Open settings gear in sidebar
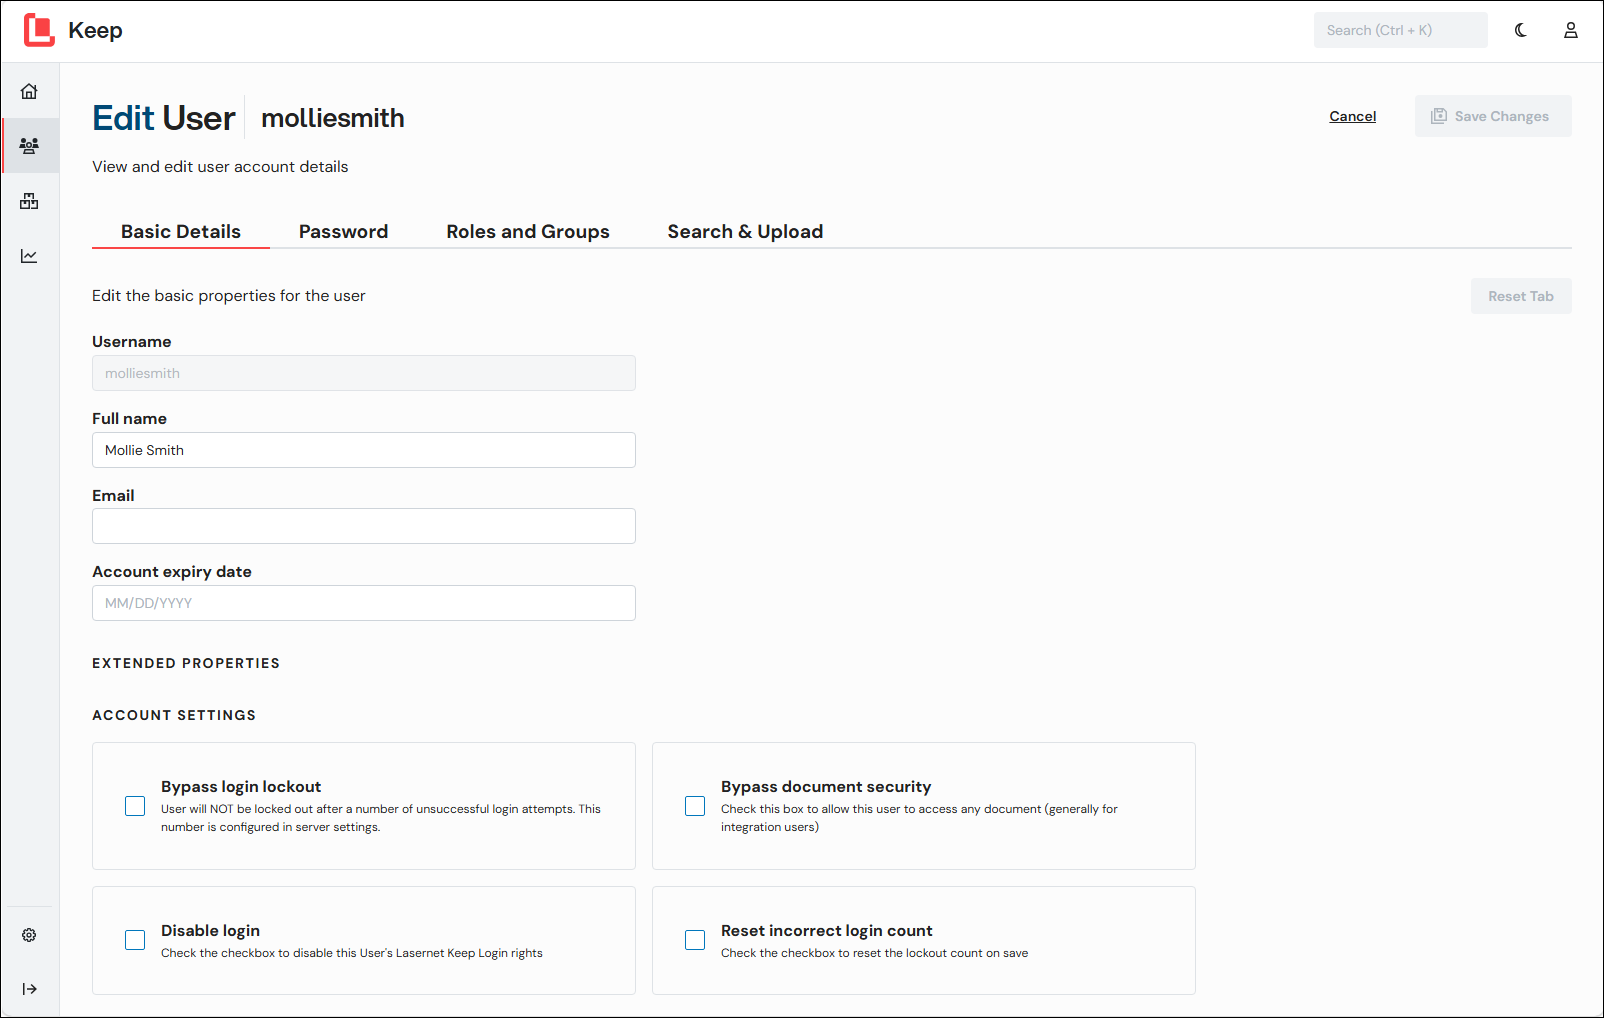The height and width of the screenshot is (1018, 1604). coord(29,935)
